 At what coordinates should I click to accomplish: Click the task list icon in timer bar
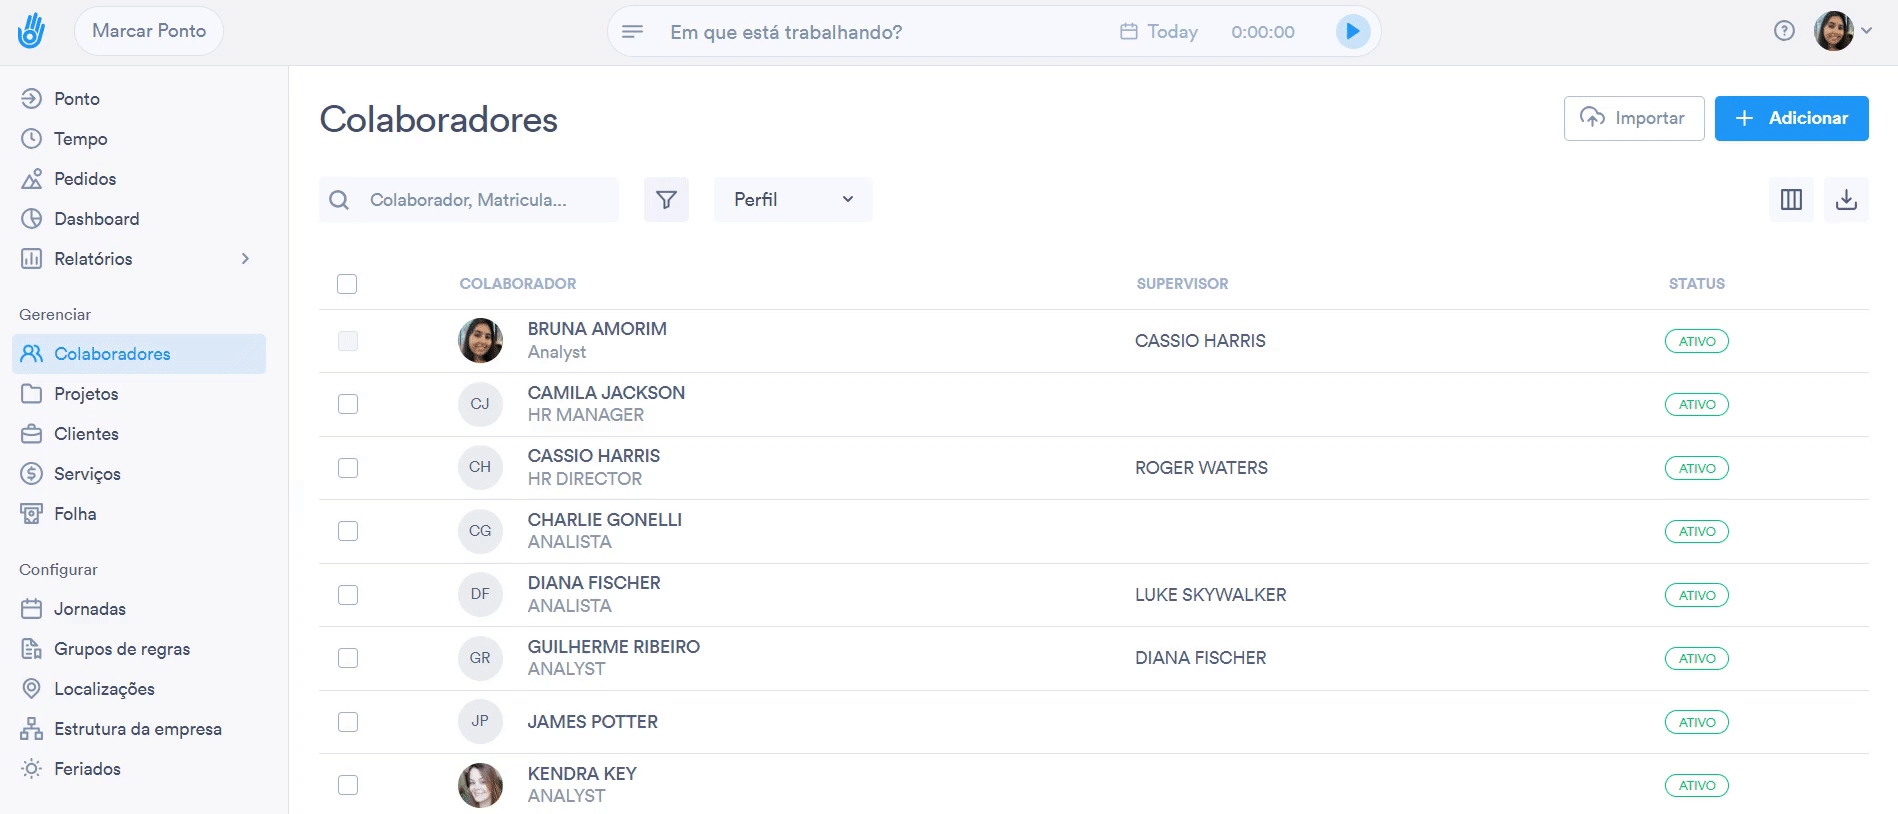click(x=633, y=32)
